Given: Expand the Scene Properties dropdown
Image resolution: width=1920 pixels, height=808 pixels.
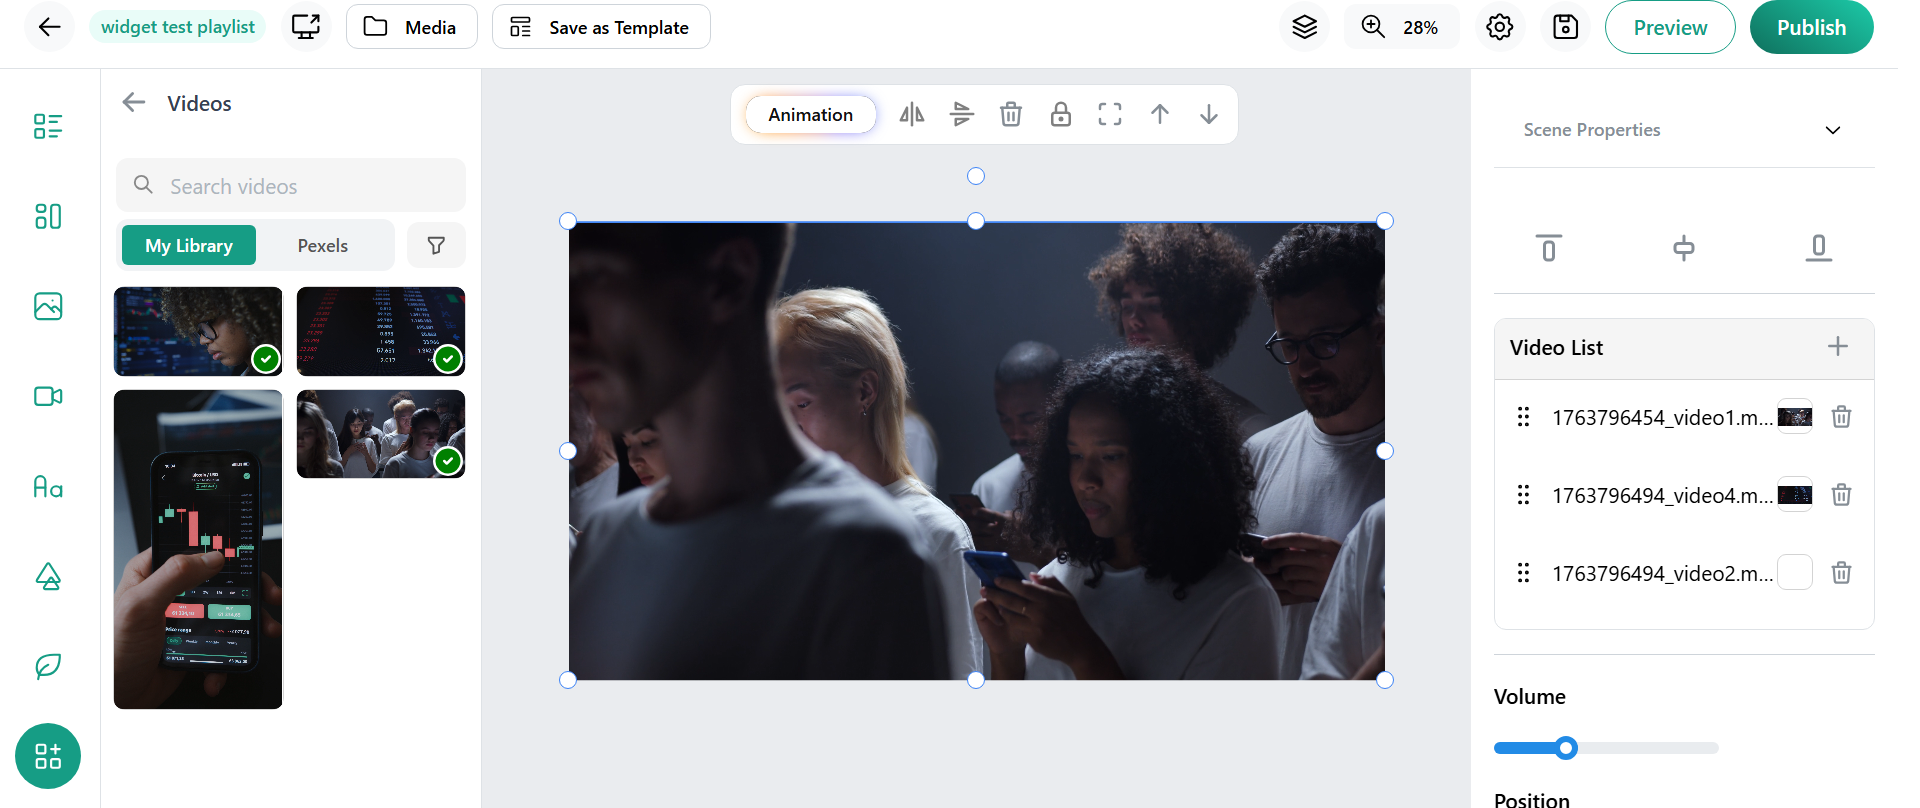Looking at the screenshot, I should pyautogui.click(x=1684, y=130).
